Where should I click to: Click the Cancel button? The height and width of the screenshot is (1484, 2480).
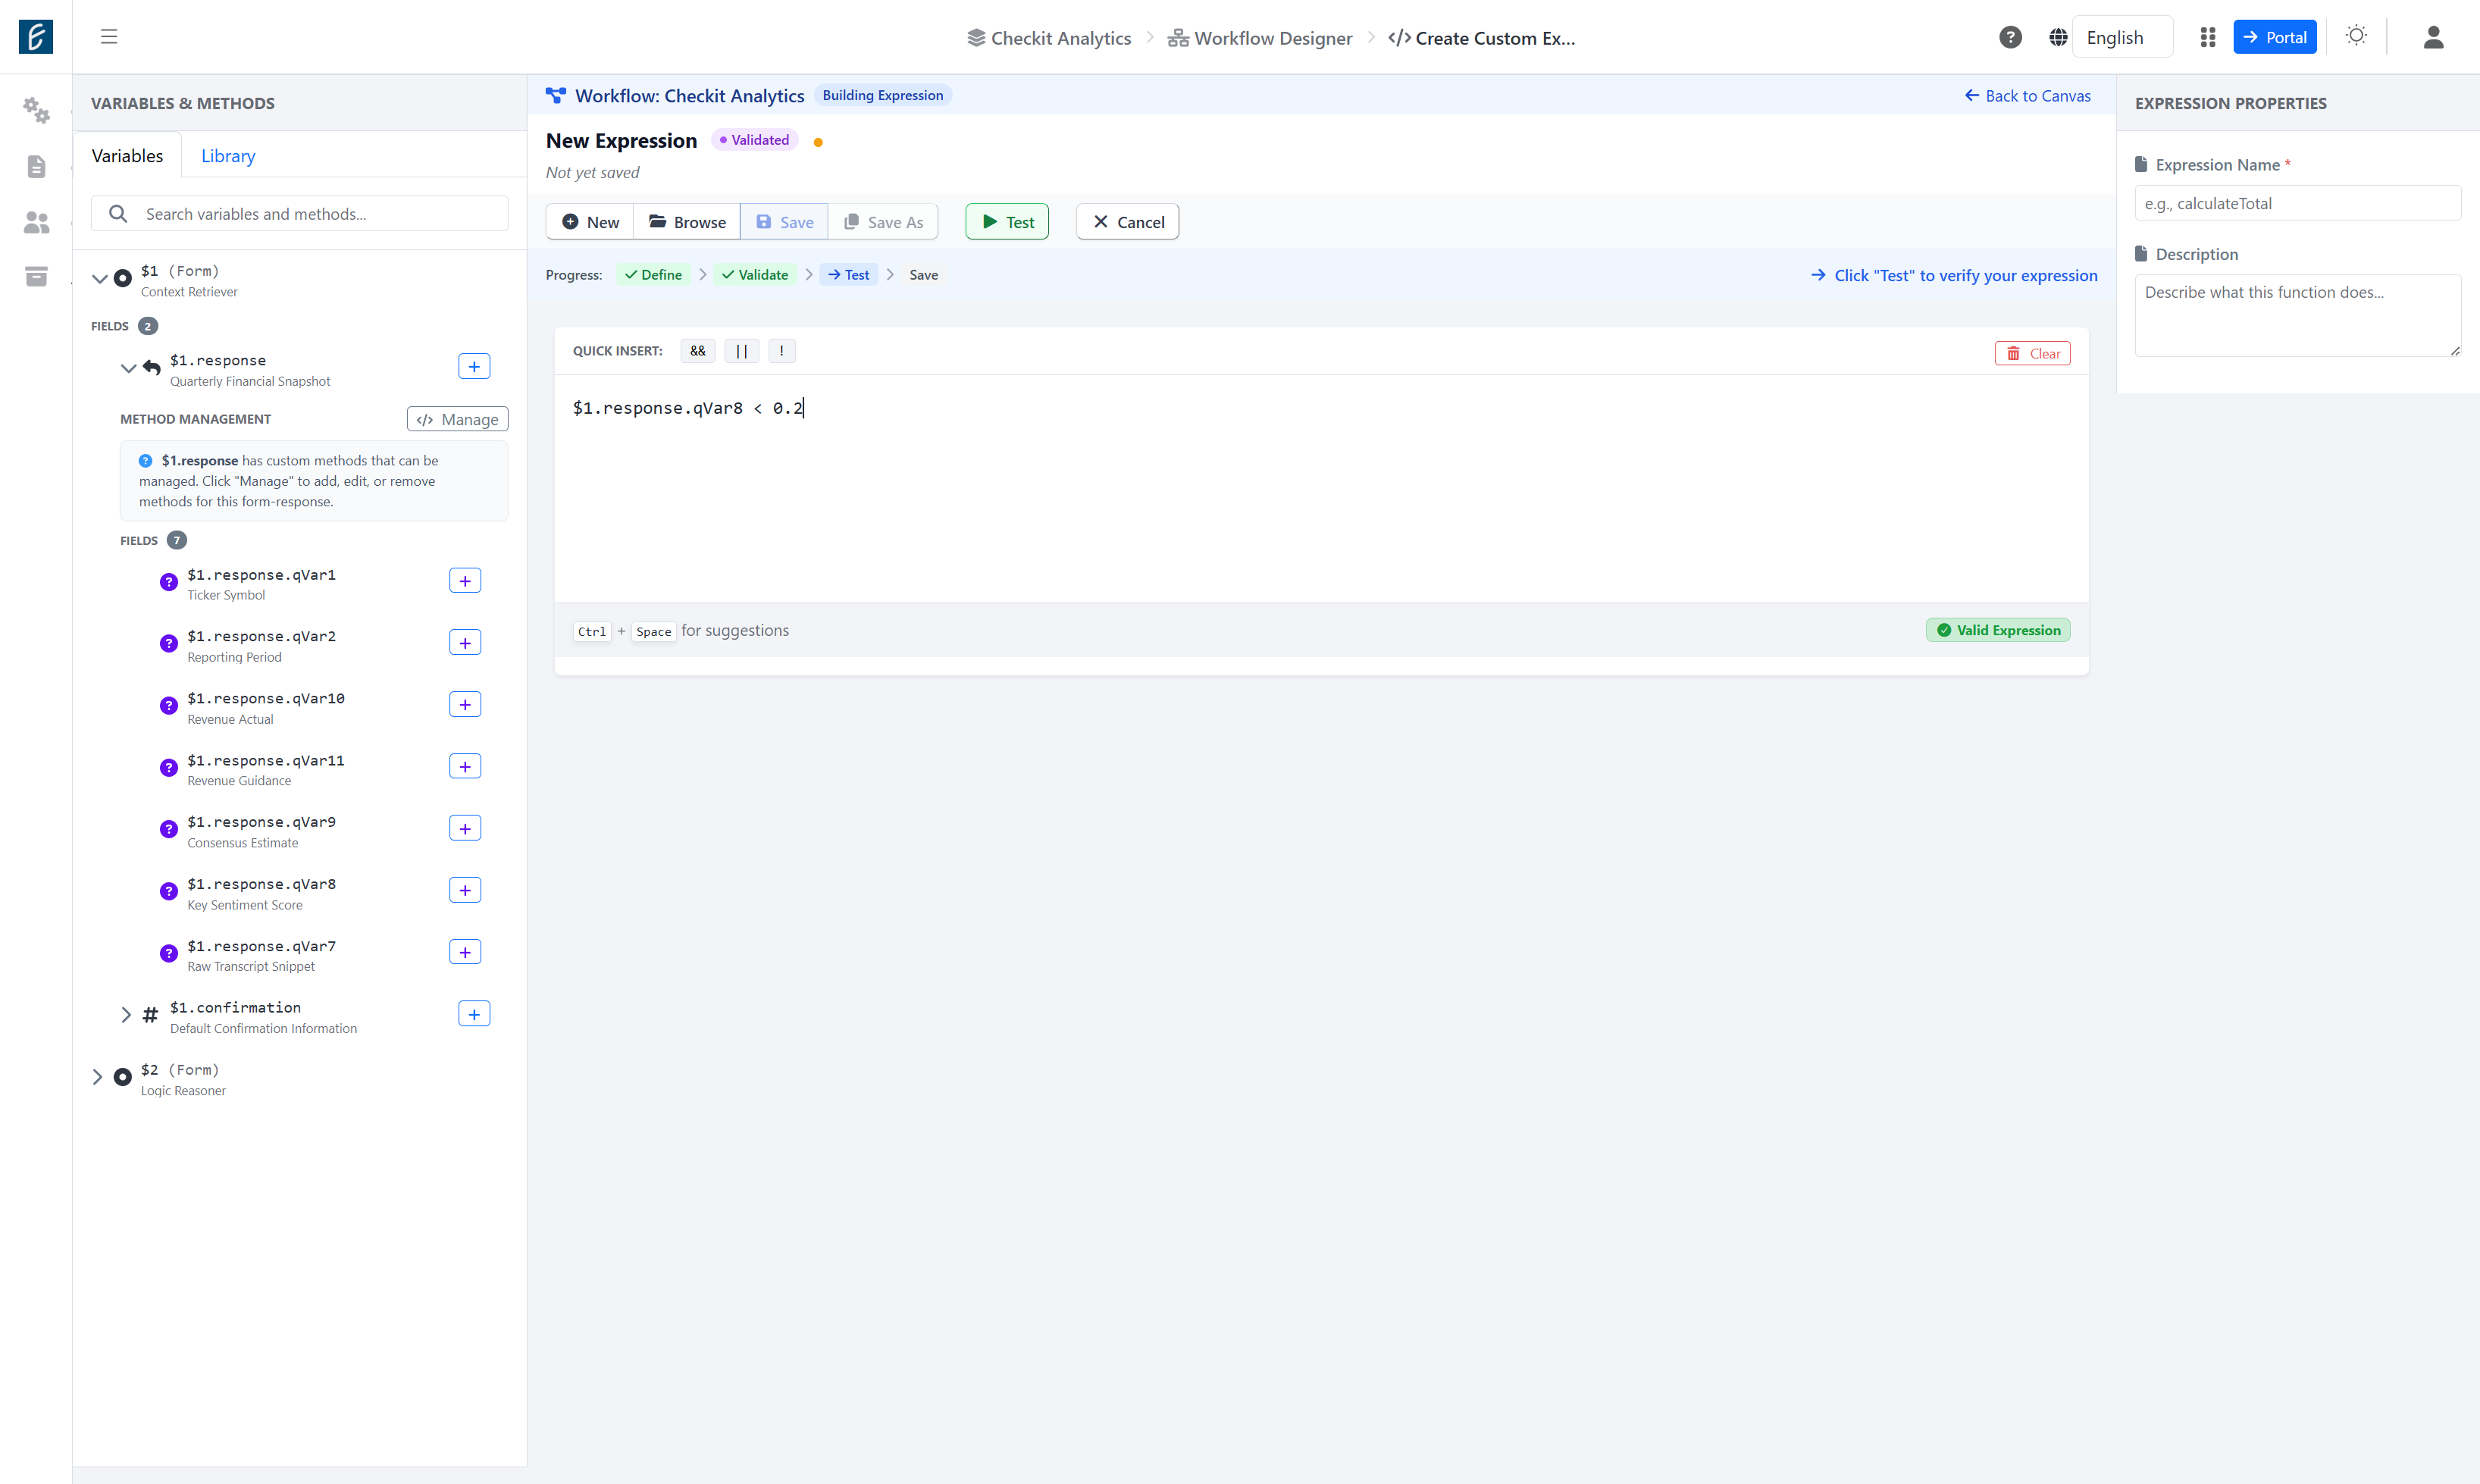coord(1128,222)
